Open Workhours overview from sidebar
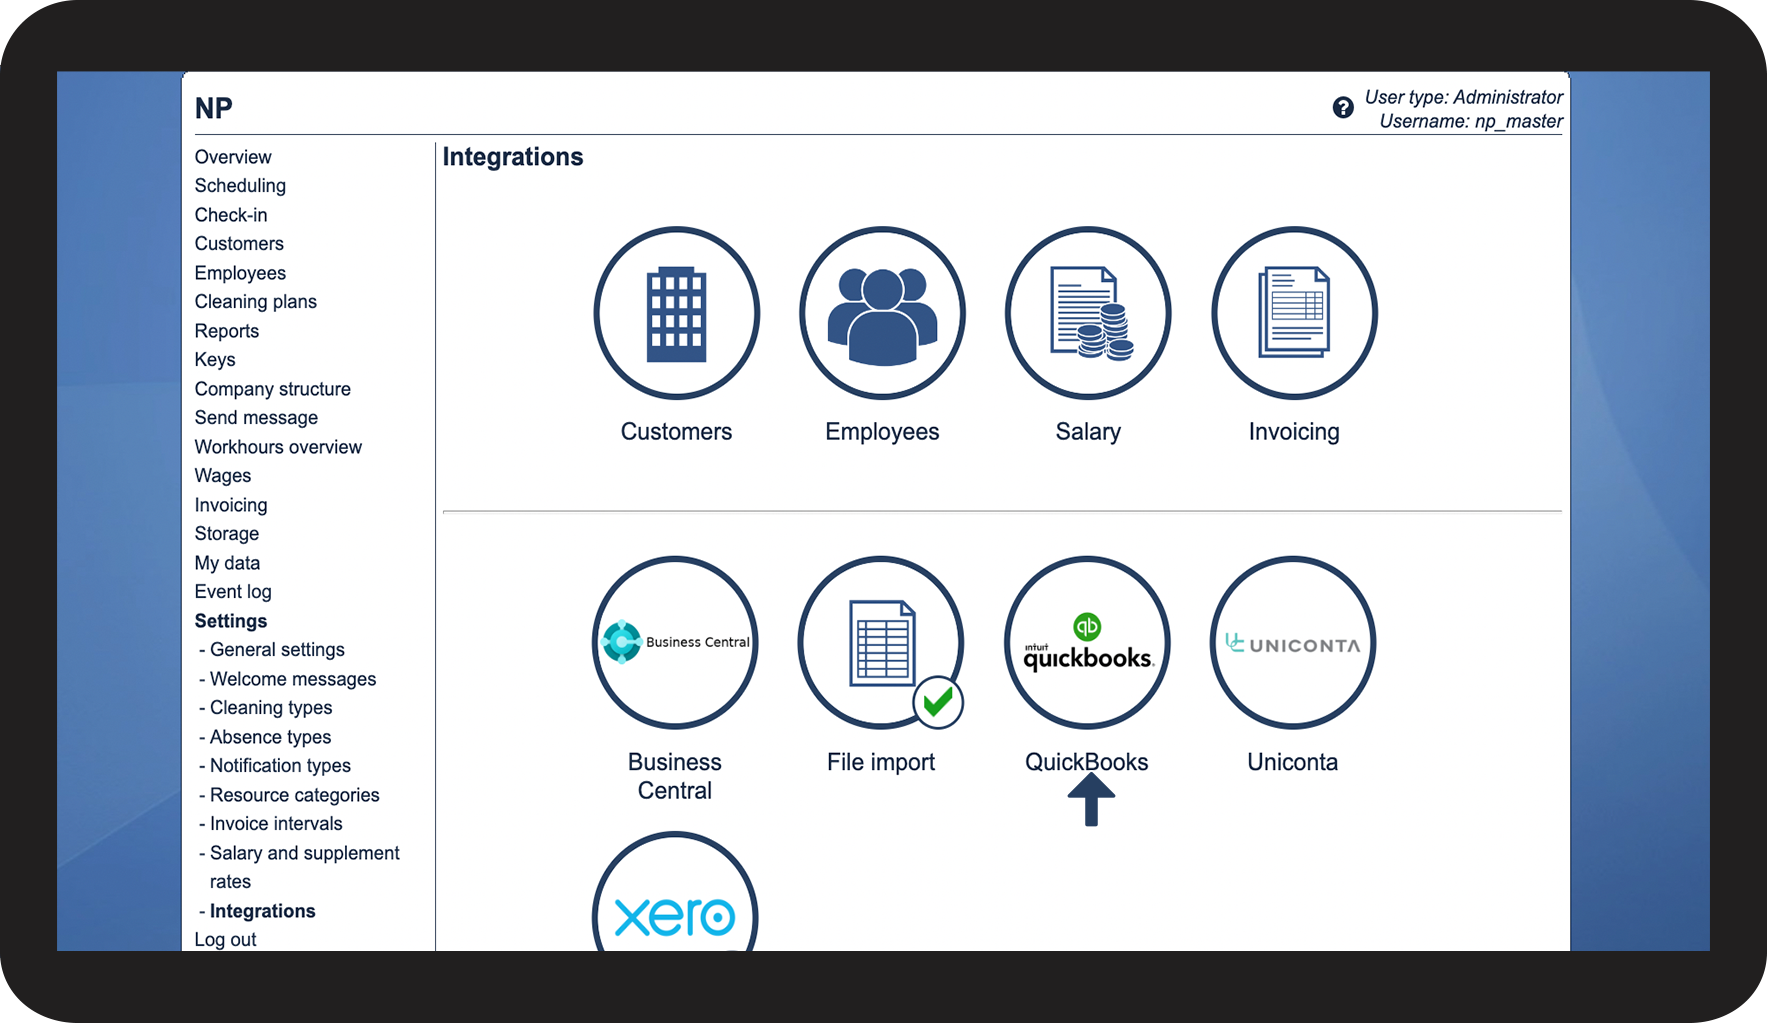 click(x=278, y=447)
